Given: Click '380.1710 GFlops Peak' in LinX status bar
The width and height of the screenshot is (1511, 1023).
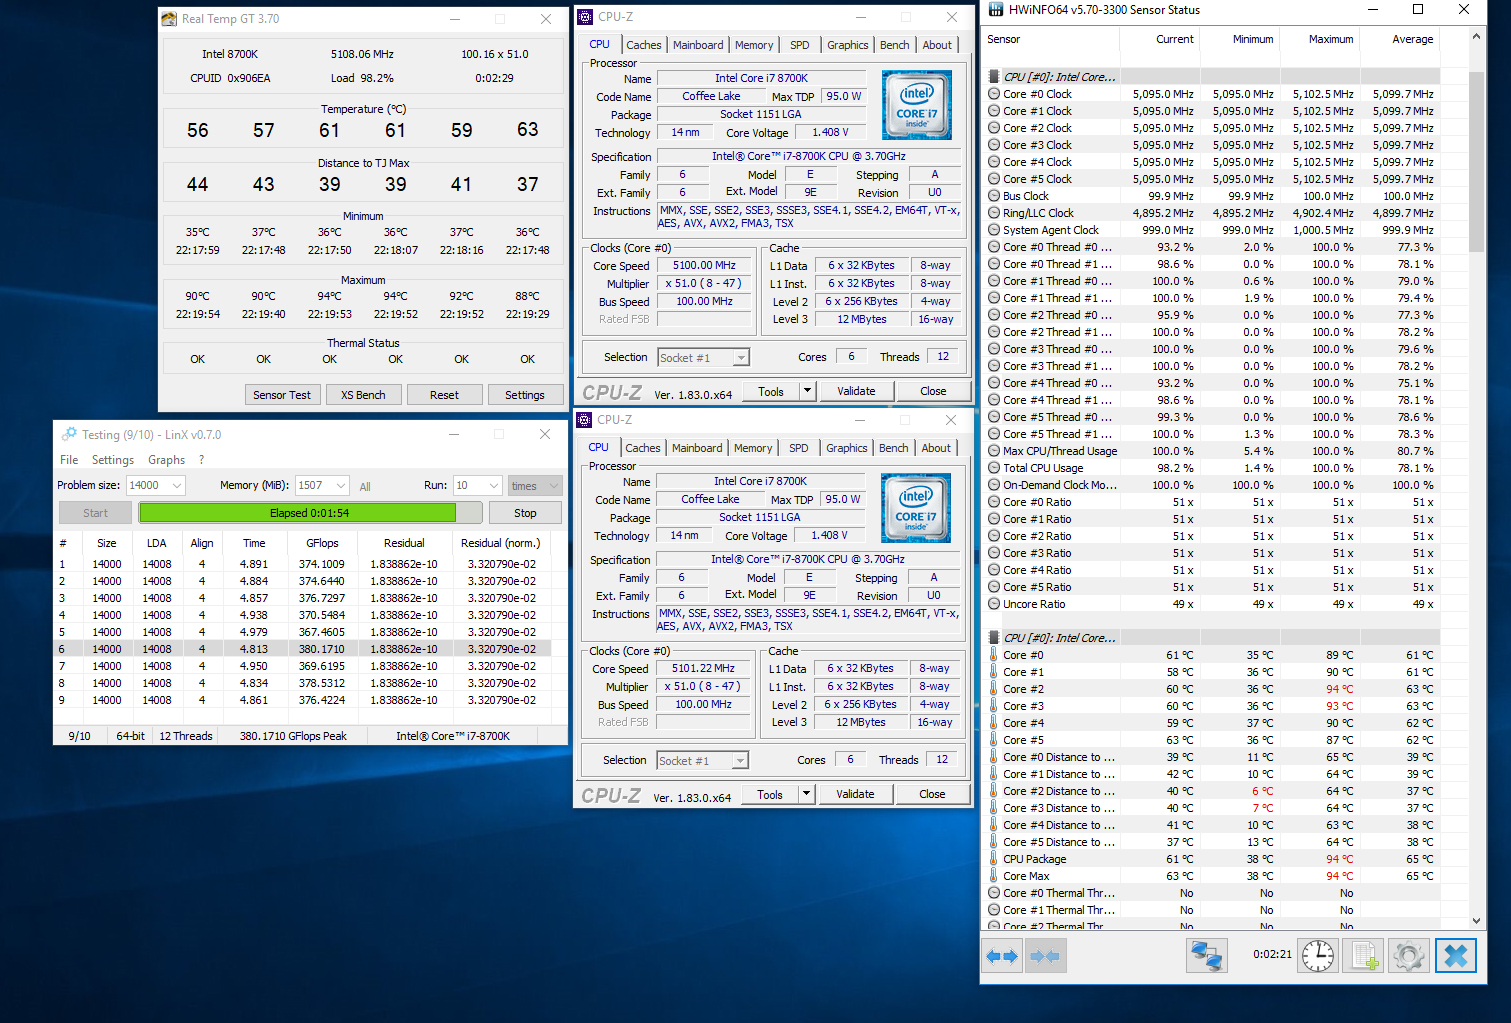Looking at the screenshot, I should [293, 736].
